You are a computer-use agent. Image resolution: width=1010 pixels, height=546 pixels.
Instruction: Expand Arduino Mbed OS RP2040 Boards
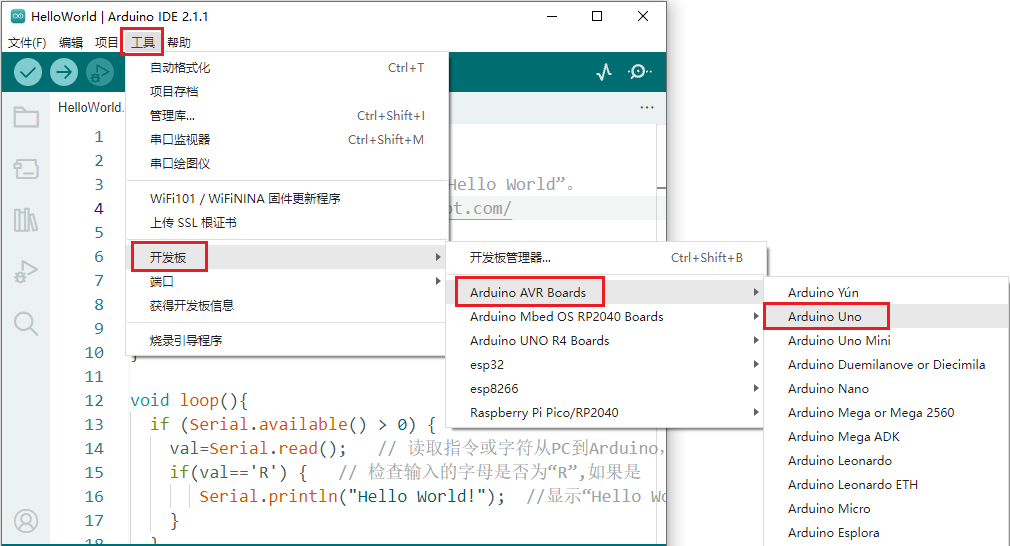click(605, 316)
